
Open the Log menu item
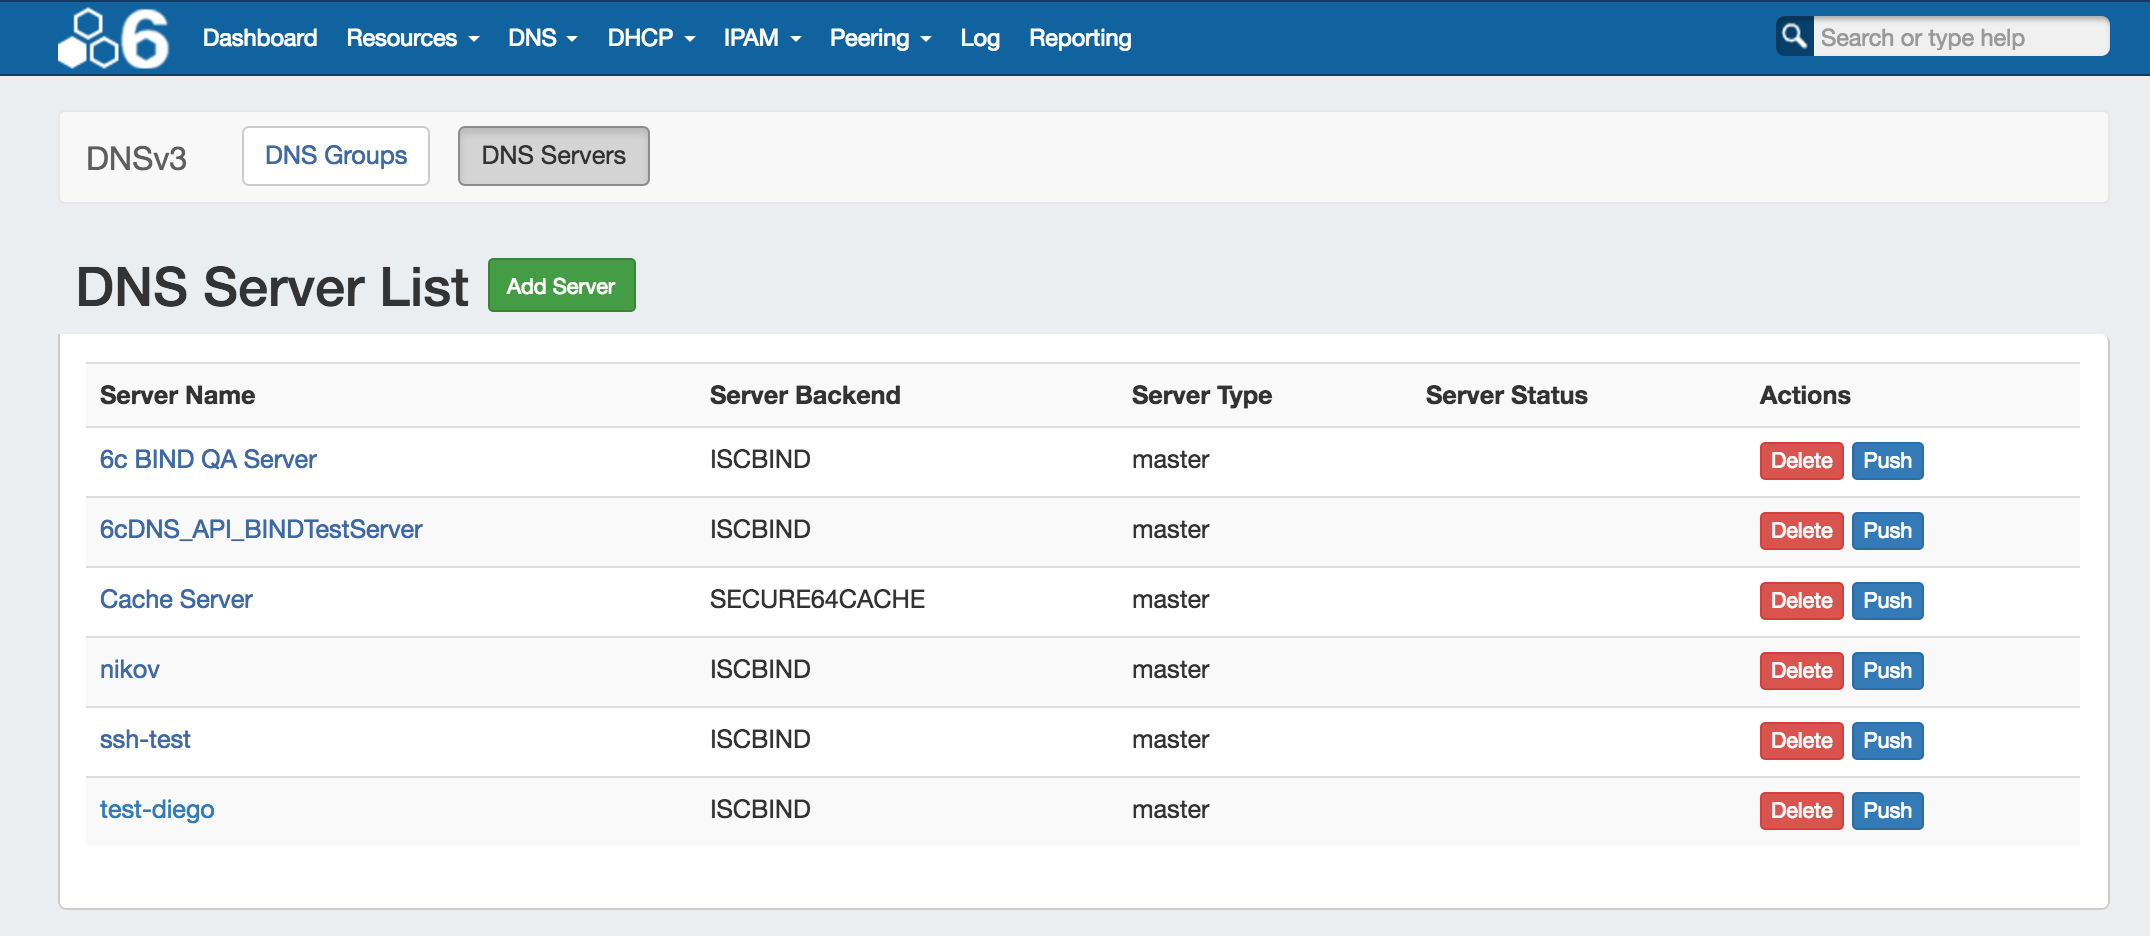(979, 38)
